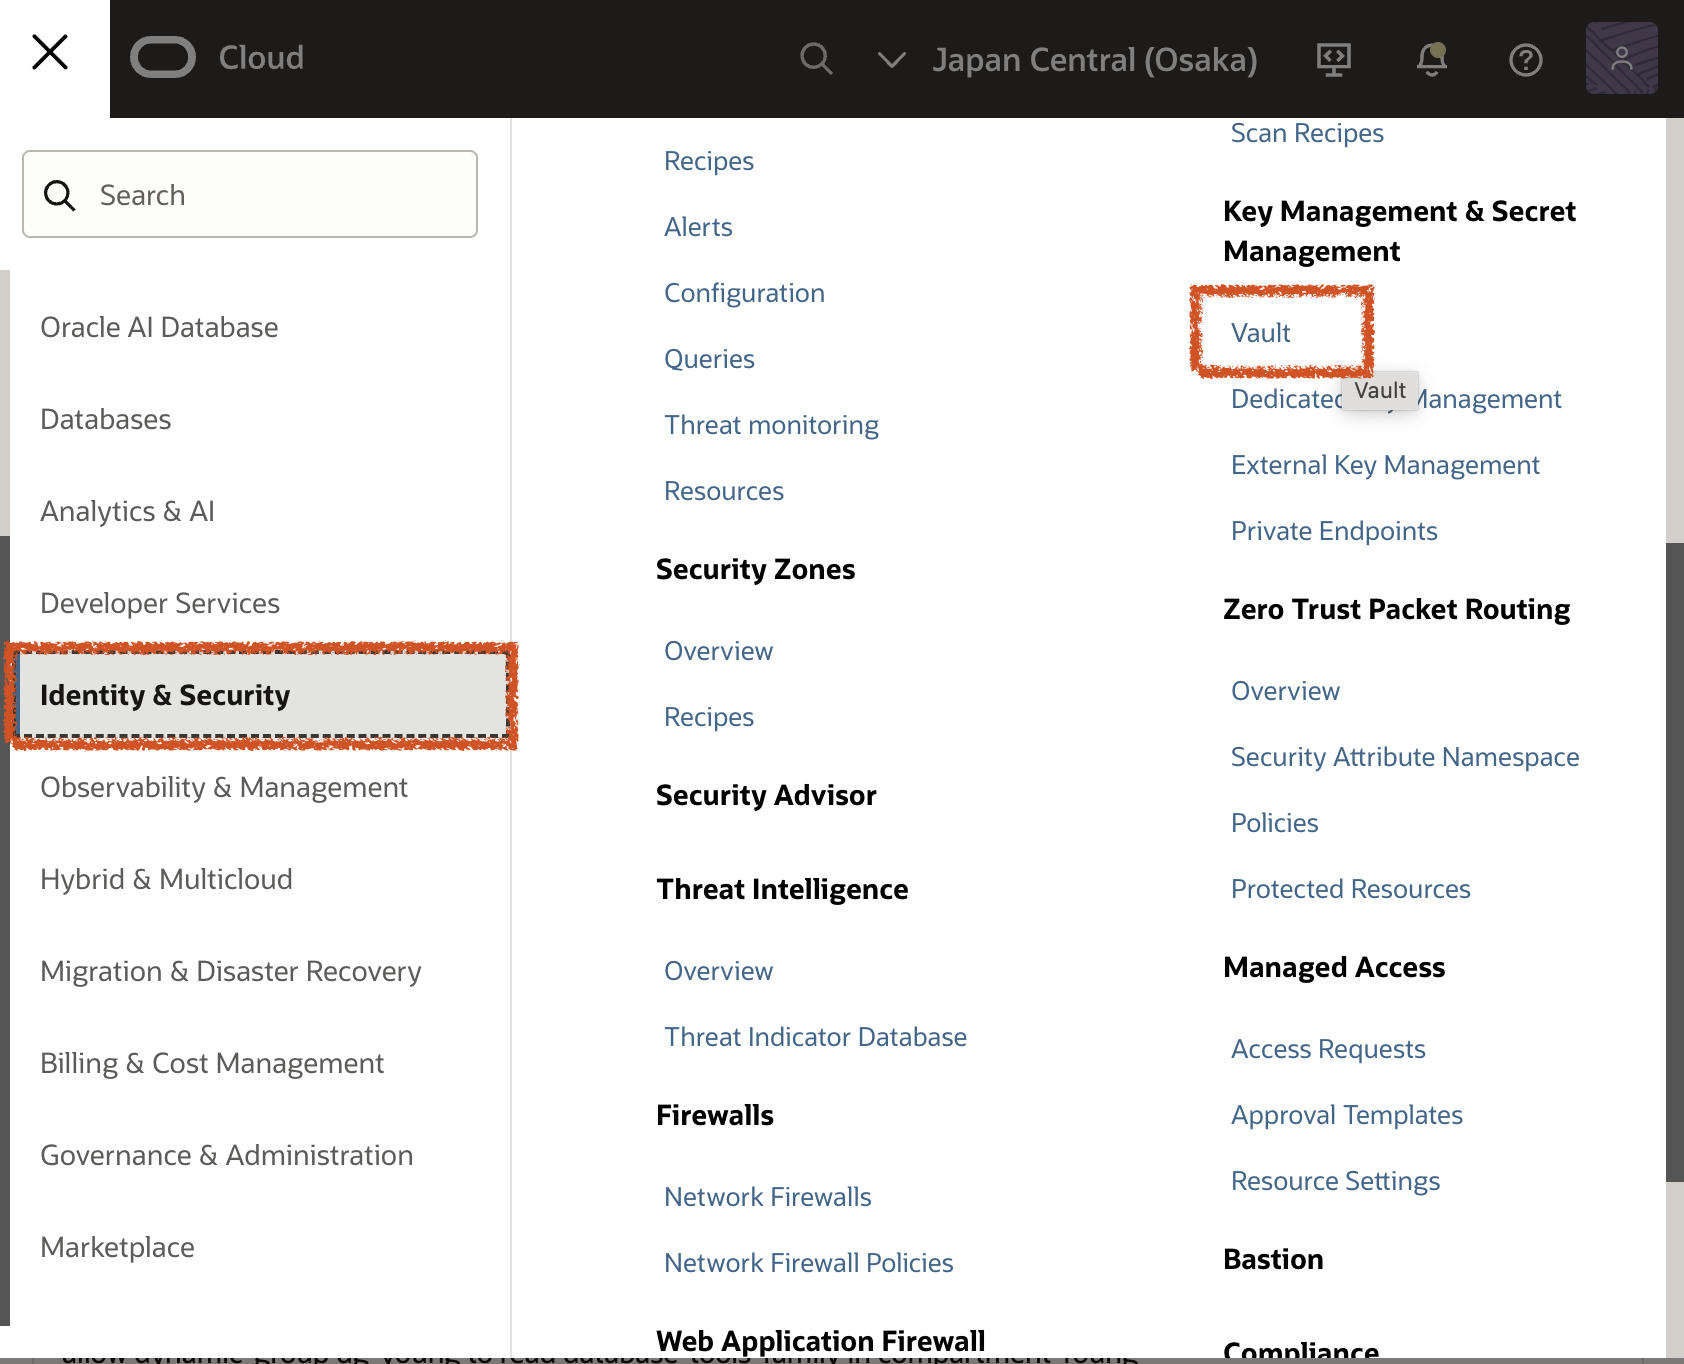Open the Cloud Shell developer tools icon
The height and width of the screenshot is (1364, 1684).
1333,60
